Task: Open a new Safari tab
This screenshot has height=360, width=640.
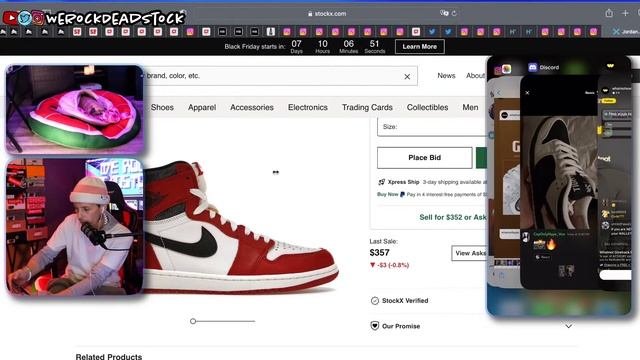Action: pyautogui.click(x=625, y=13)
